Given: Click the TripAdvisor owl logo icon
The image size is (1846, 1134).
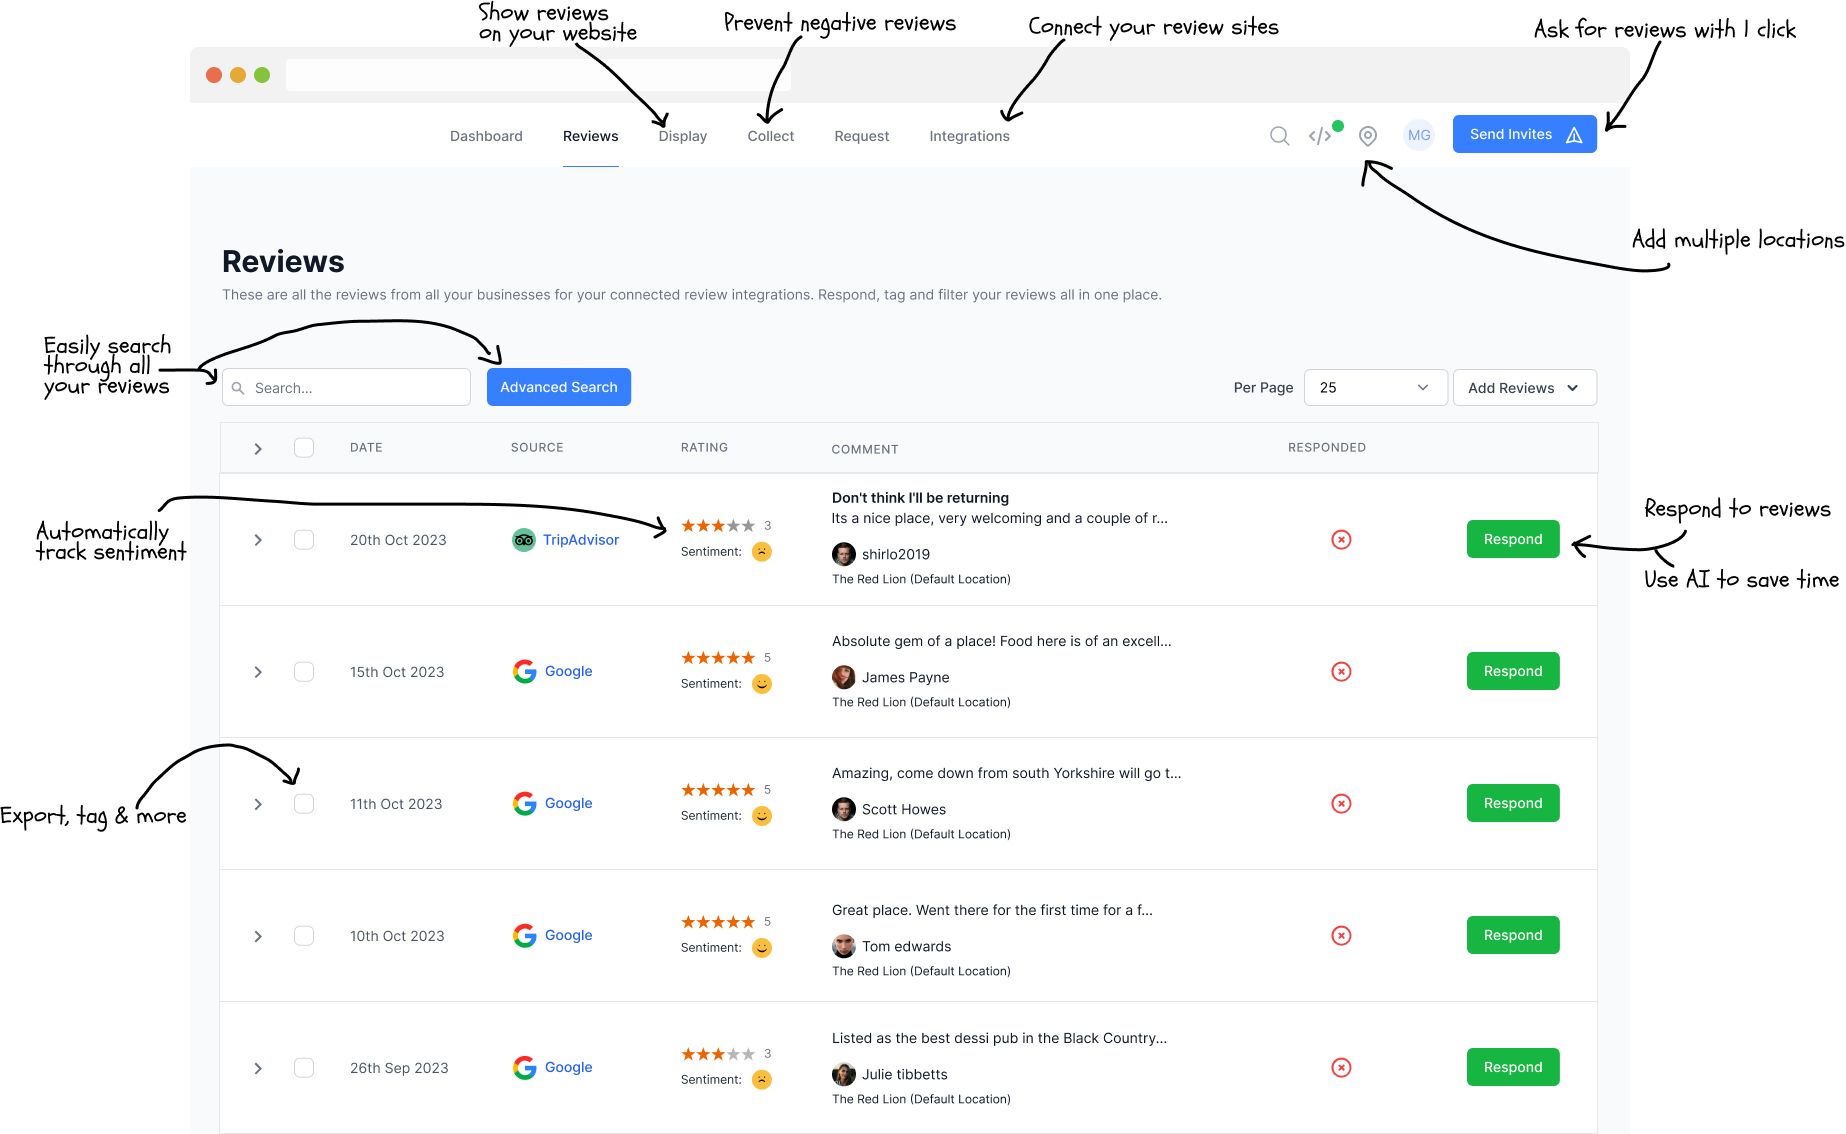Looking at the screenshot, I should point(524,540).
